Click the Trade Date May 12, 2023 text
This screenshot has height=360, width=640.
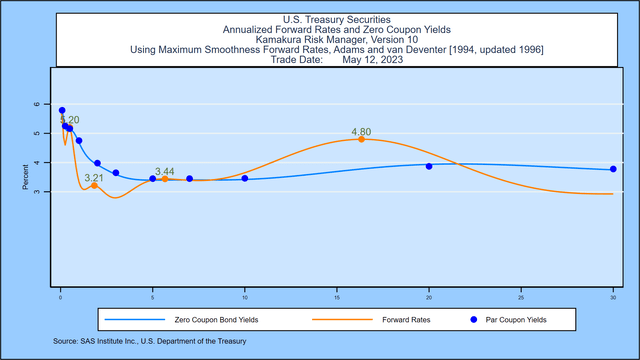click(x=337, y=60)
